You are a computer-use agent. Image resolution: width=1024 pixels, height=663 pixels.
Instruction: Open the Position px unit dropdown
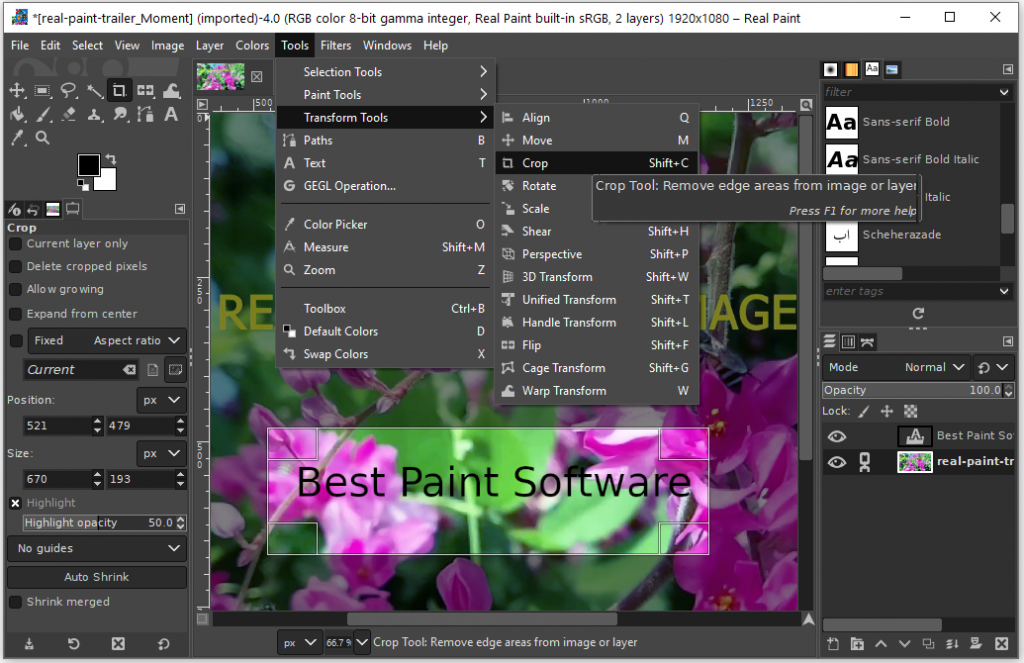[161, 400]
